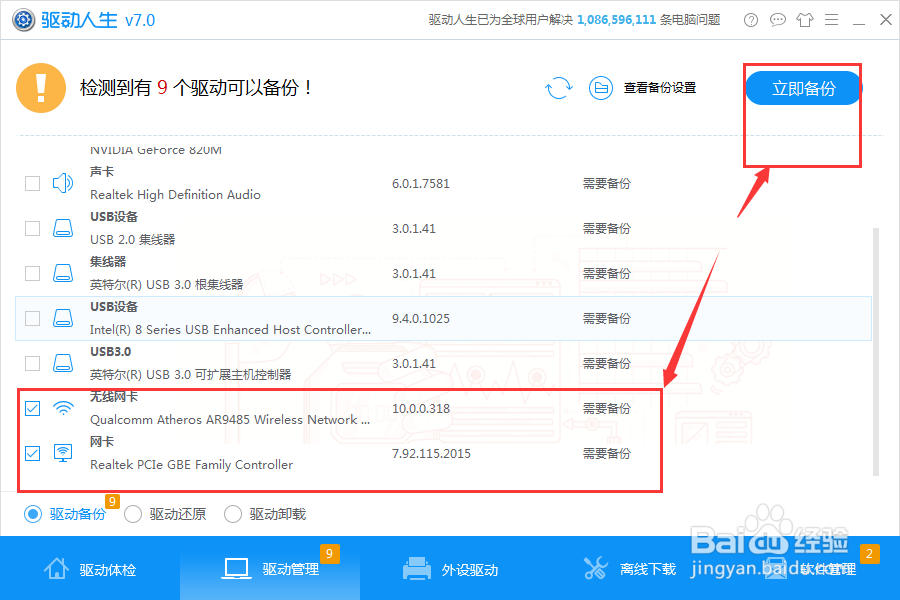Click the house icon of 驱动体检
900x600 pixels.
pyautogui.click(x=56, y=568)
